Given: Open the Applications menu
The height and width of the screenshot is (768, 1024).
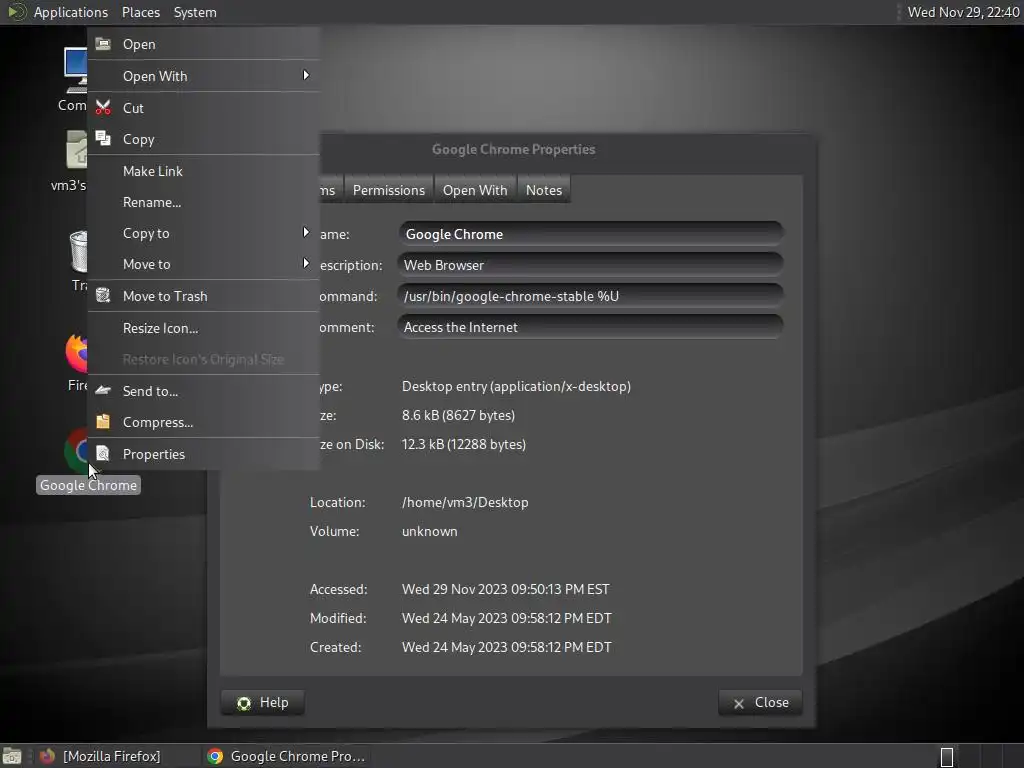Looking at the screenshot, I should [71, 12].
